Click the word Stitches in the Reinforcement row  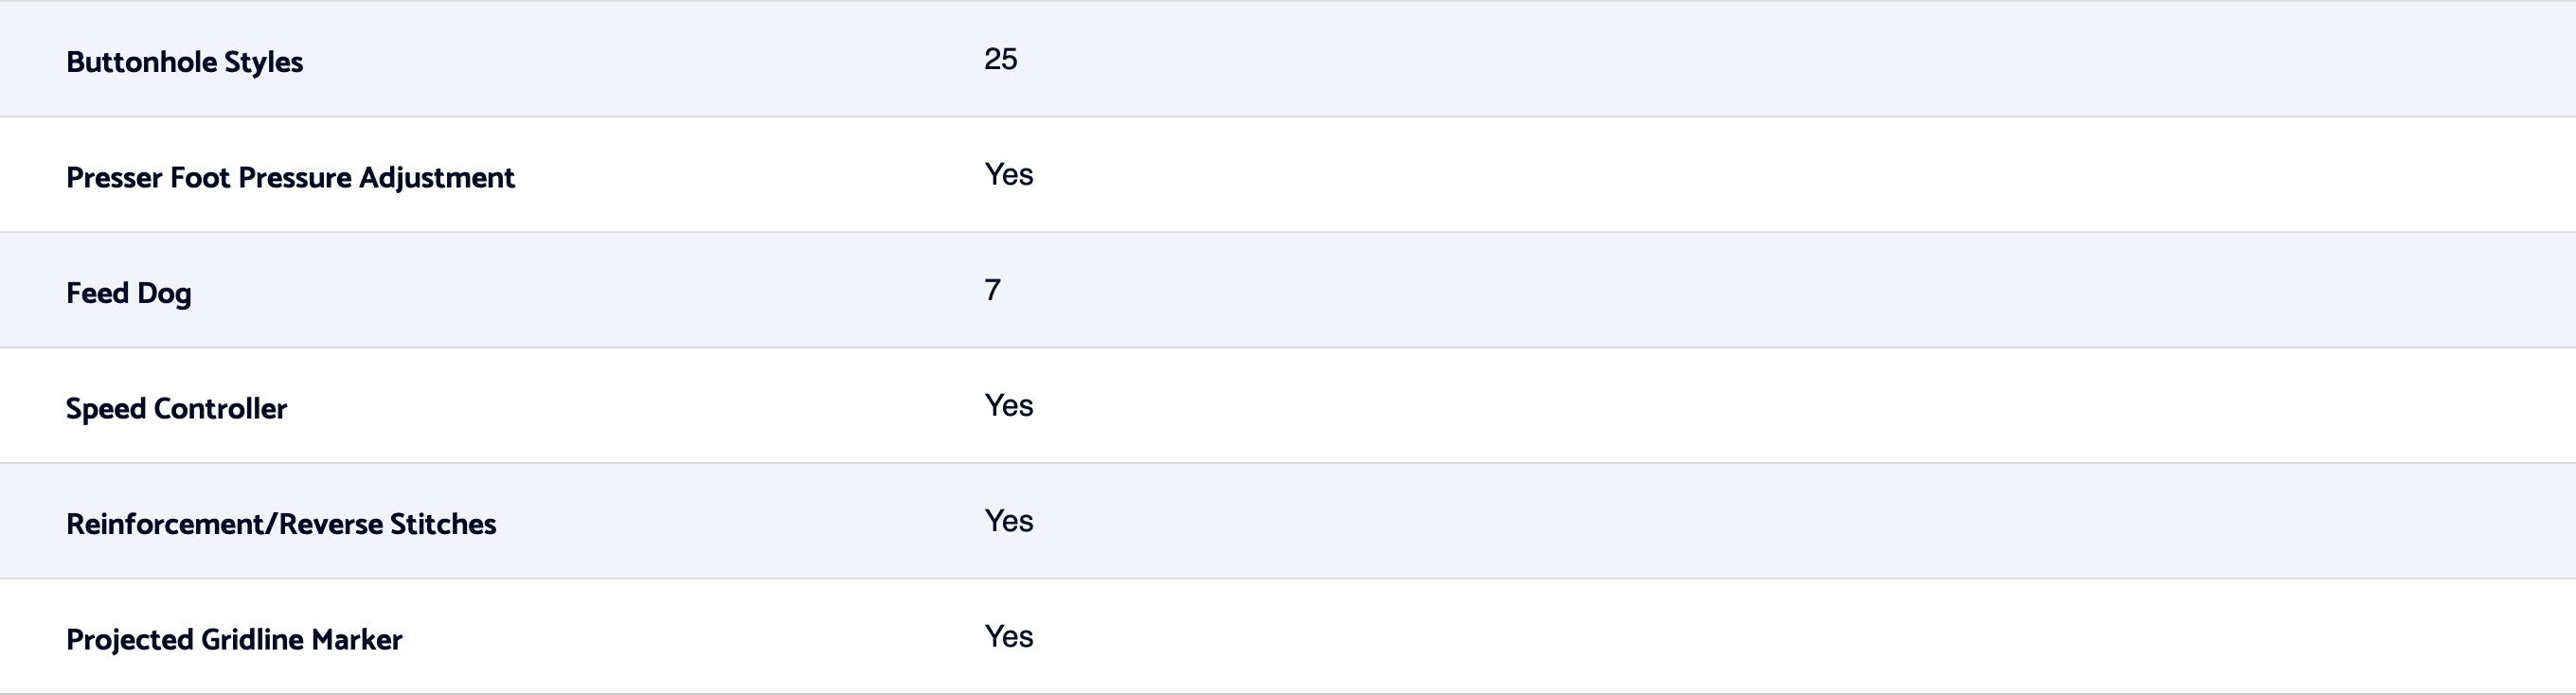(443, 524)
